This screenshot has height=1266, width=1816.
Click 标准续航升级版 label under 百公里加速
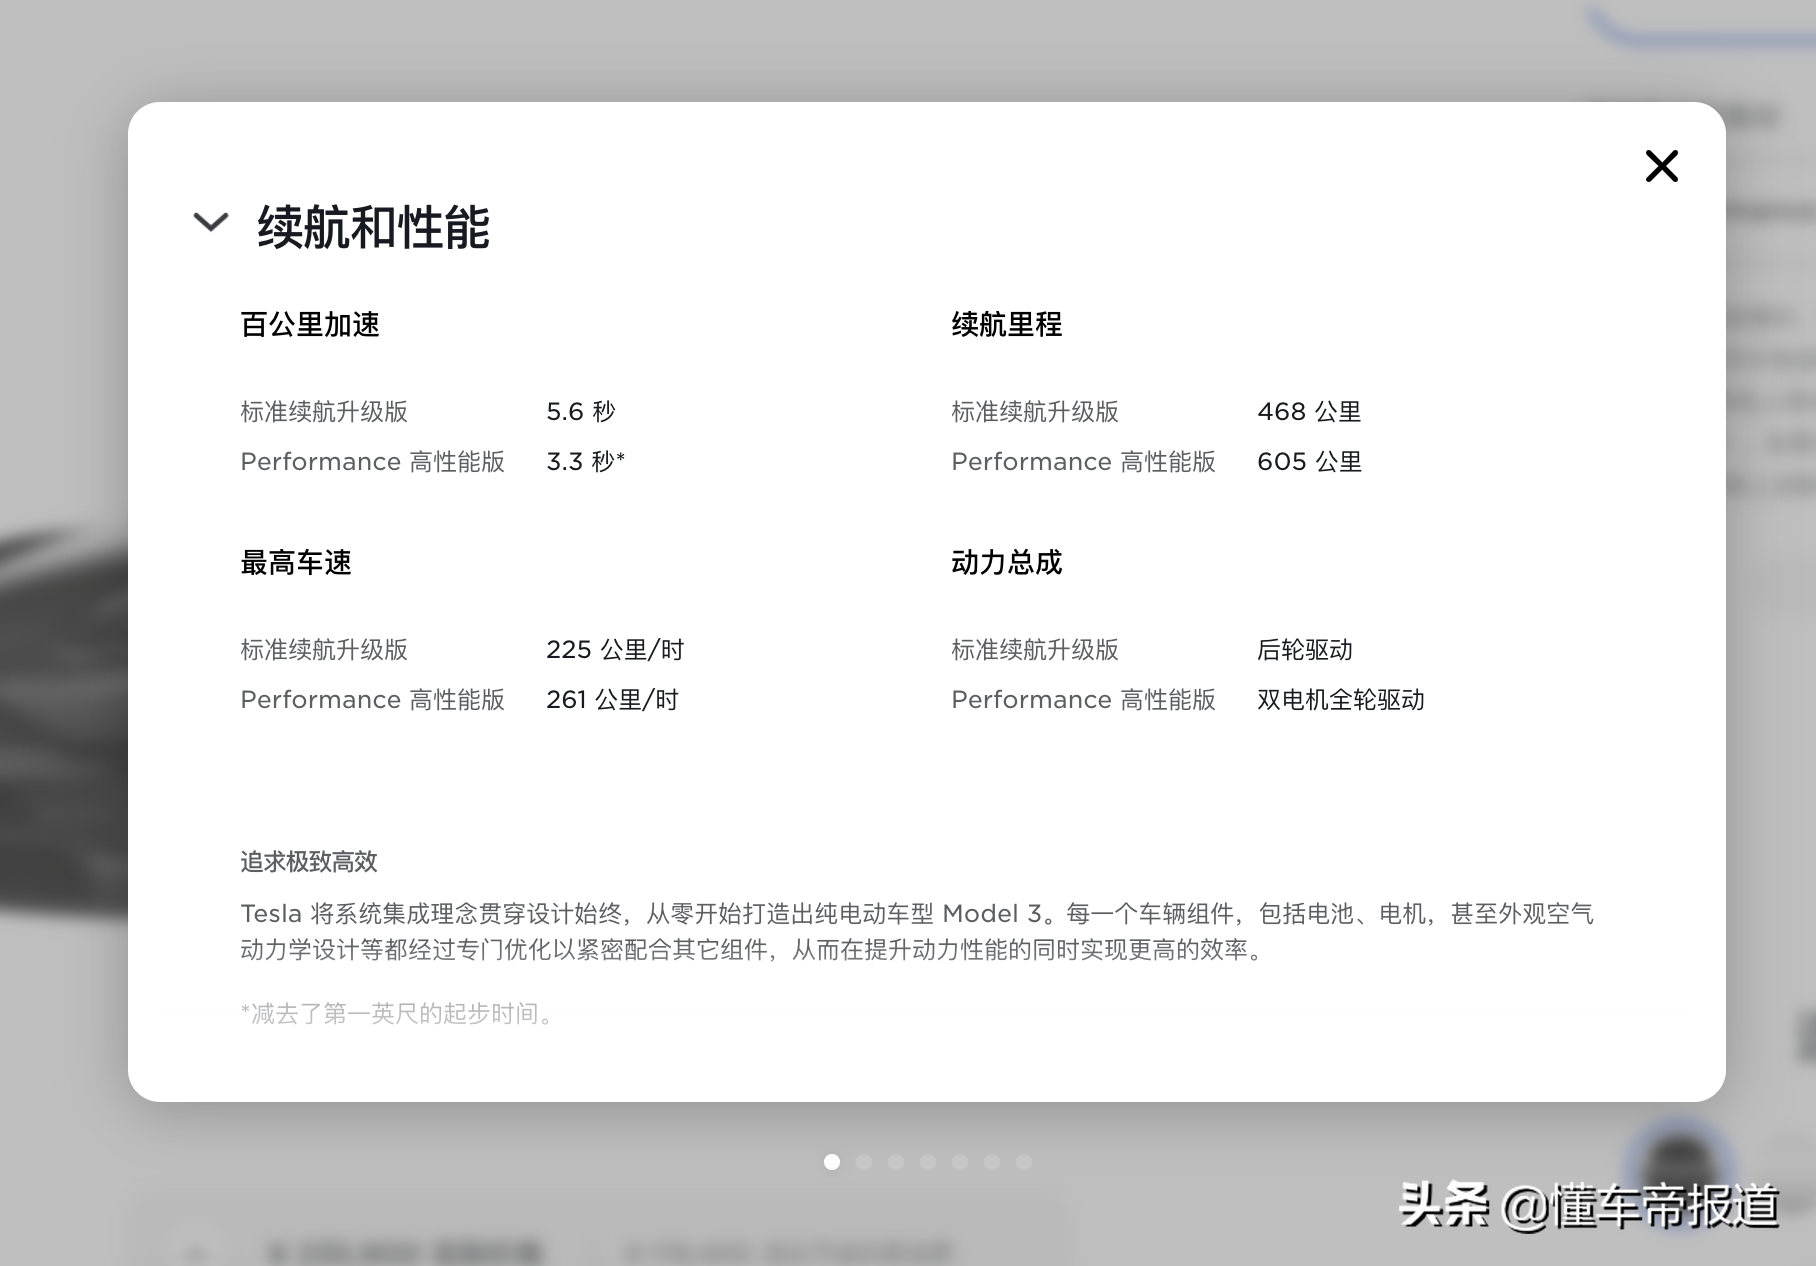coord(324,412)
